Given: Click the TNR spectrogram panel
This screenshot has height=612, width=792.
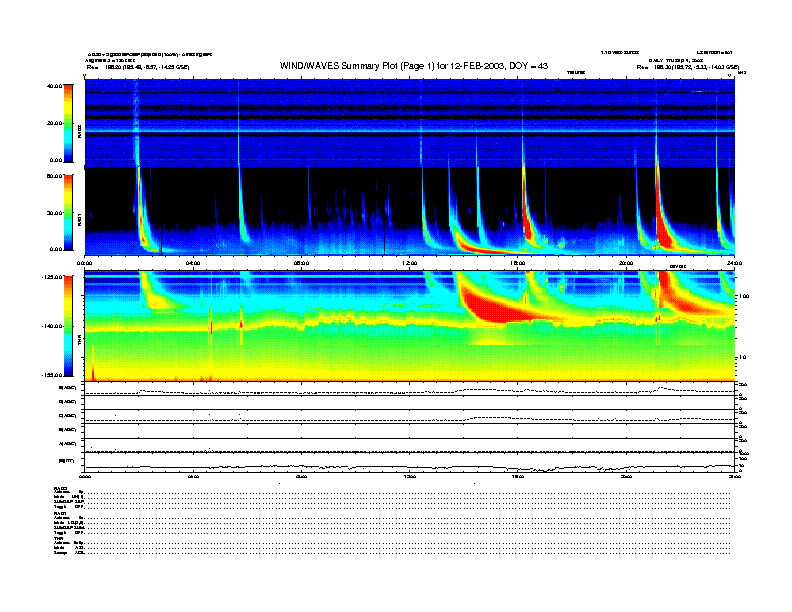Looking at the screenshot, I should pyautogui.click(x=410, y=326).
